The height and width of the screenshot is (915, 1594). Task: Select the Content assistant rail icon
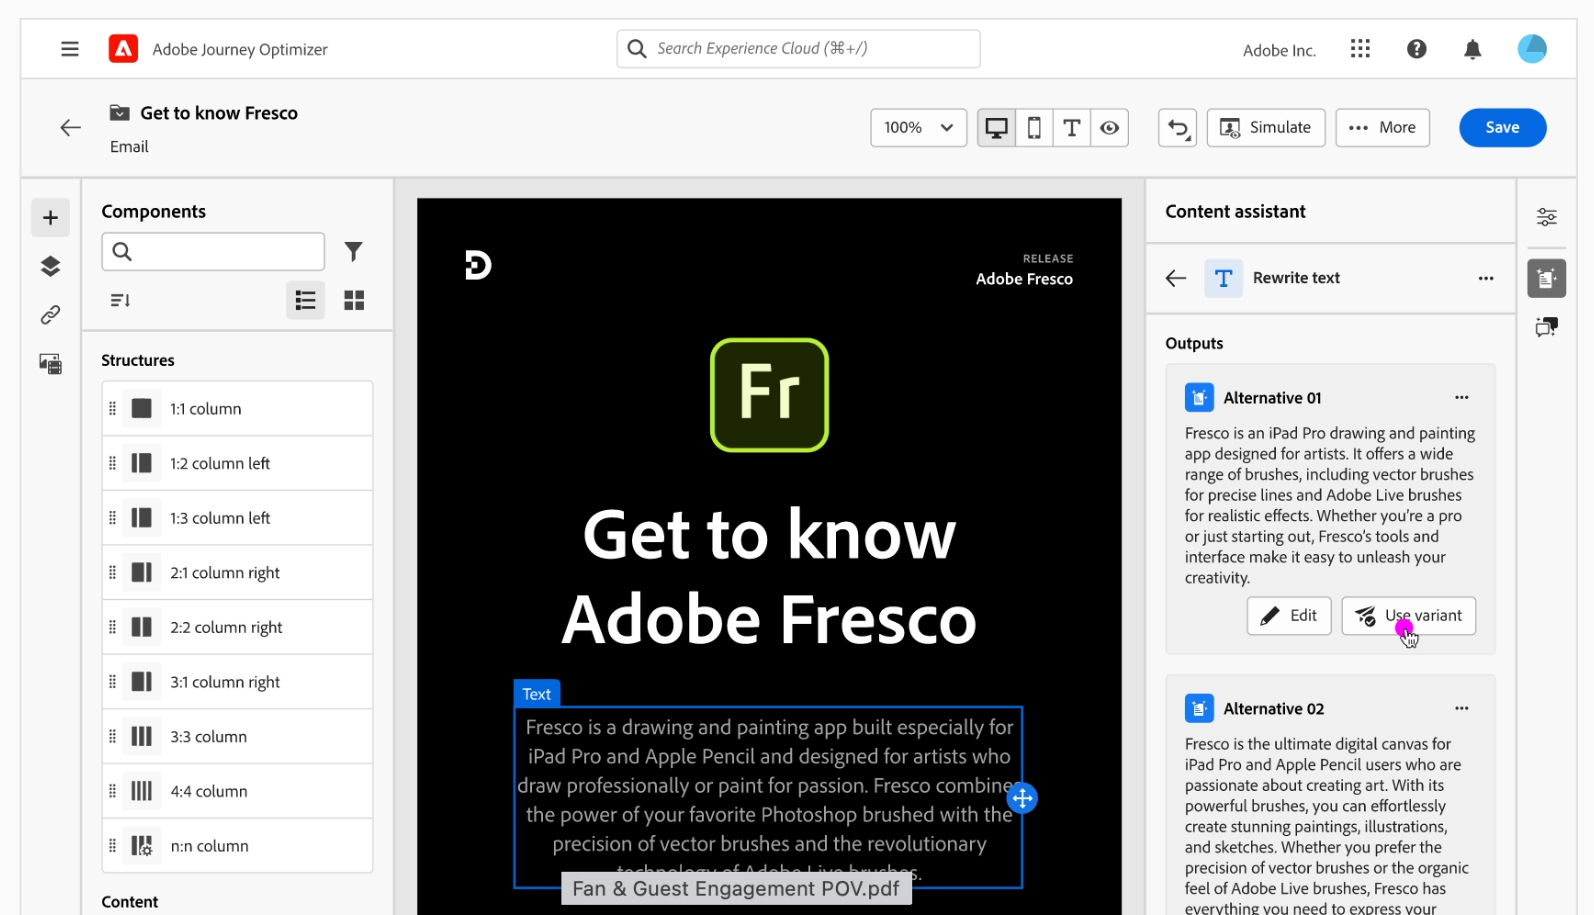tap(1546, 278)
